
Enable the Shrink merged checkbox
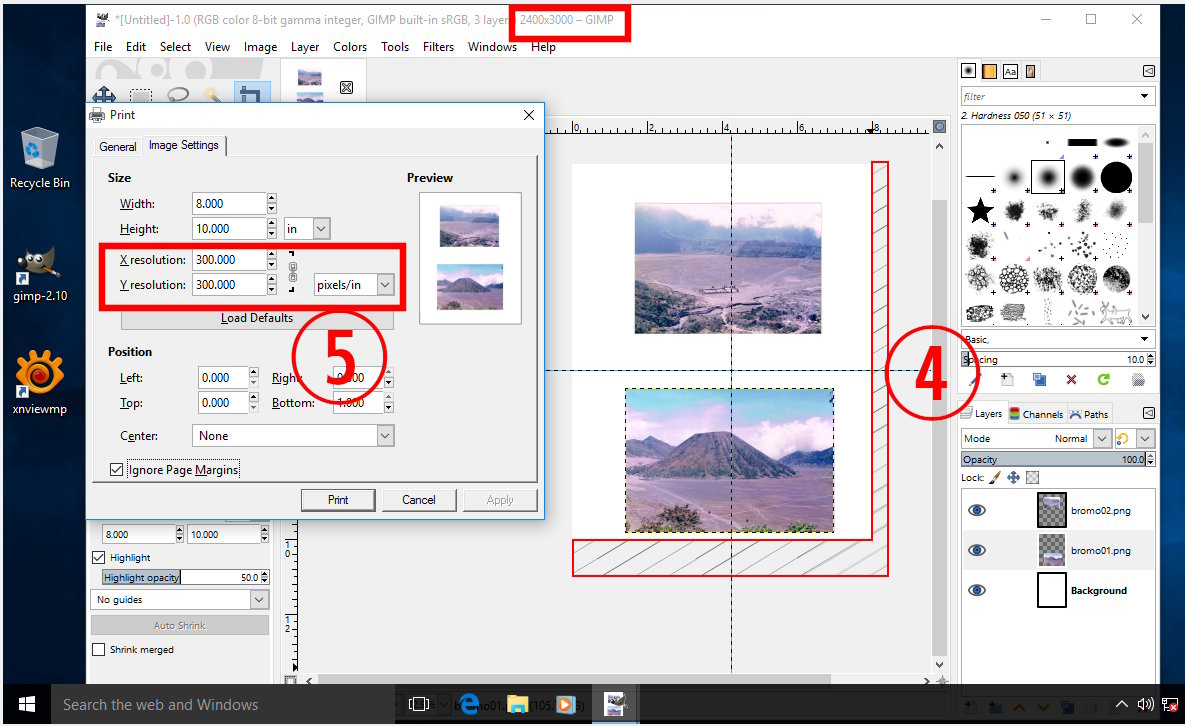pos(98,650)
